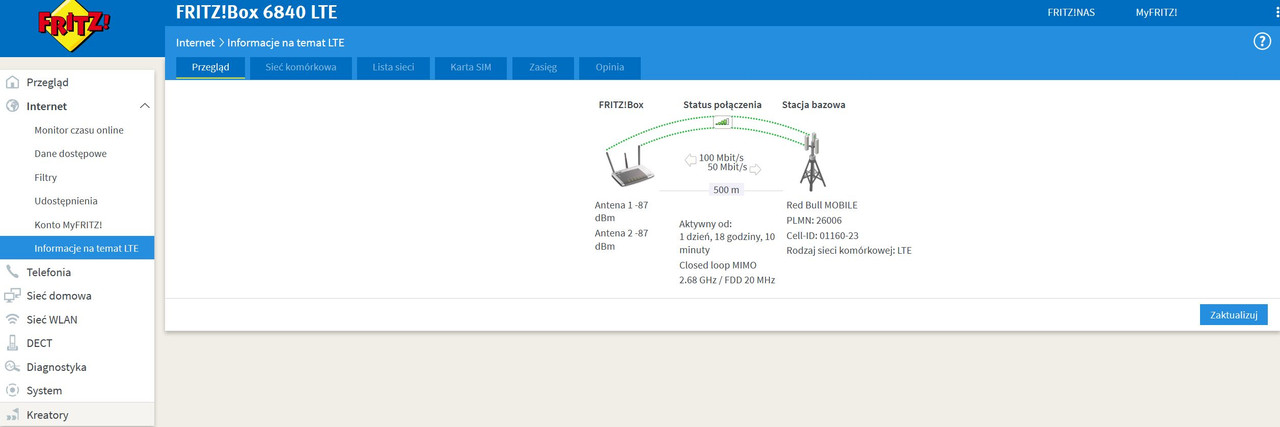The width and height of the screenshot is (1280, 427).
Task: Open the Karta SIM tab
Action: click(470, 68)
